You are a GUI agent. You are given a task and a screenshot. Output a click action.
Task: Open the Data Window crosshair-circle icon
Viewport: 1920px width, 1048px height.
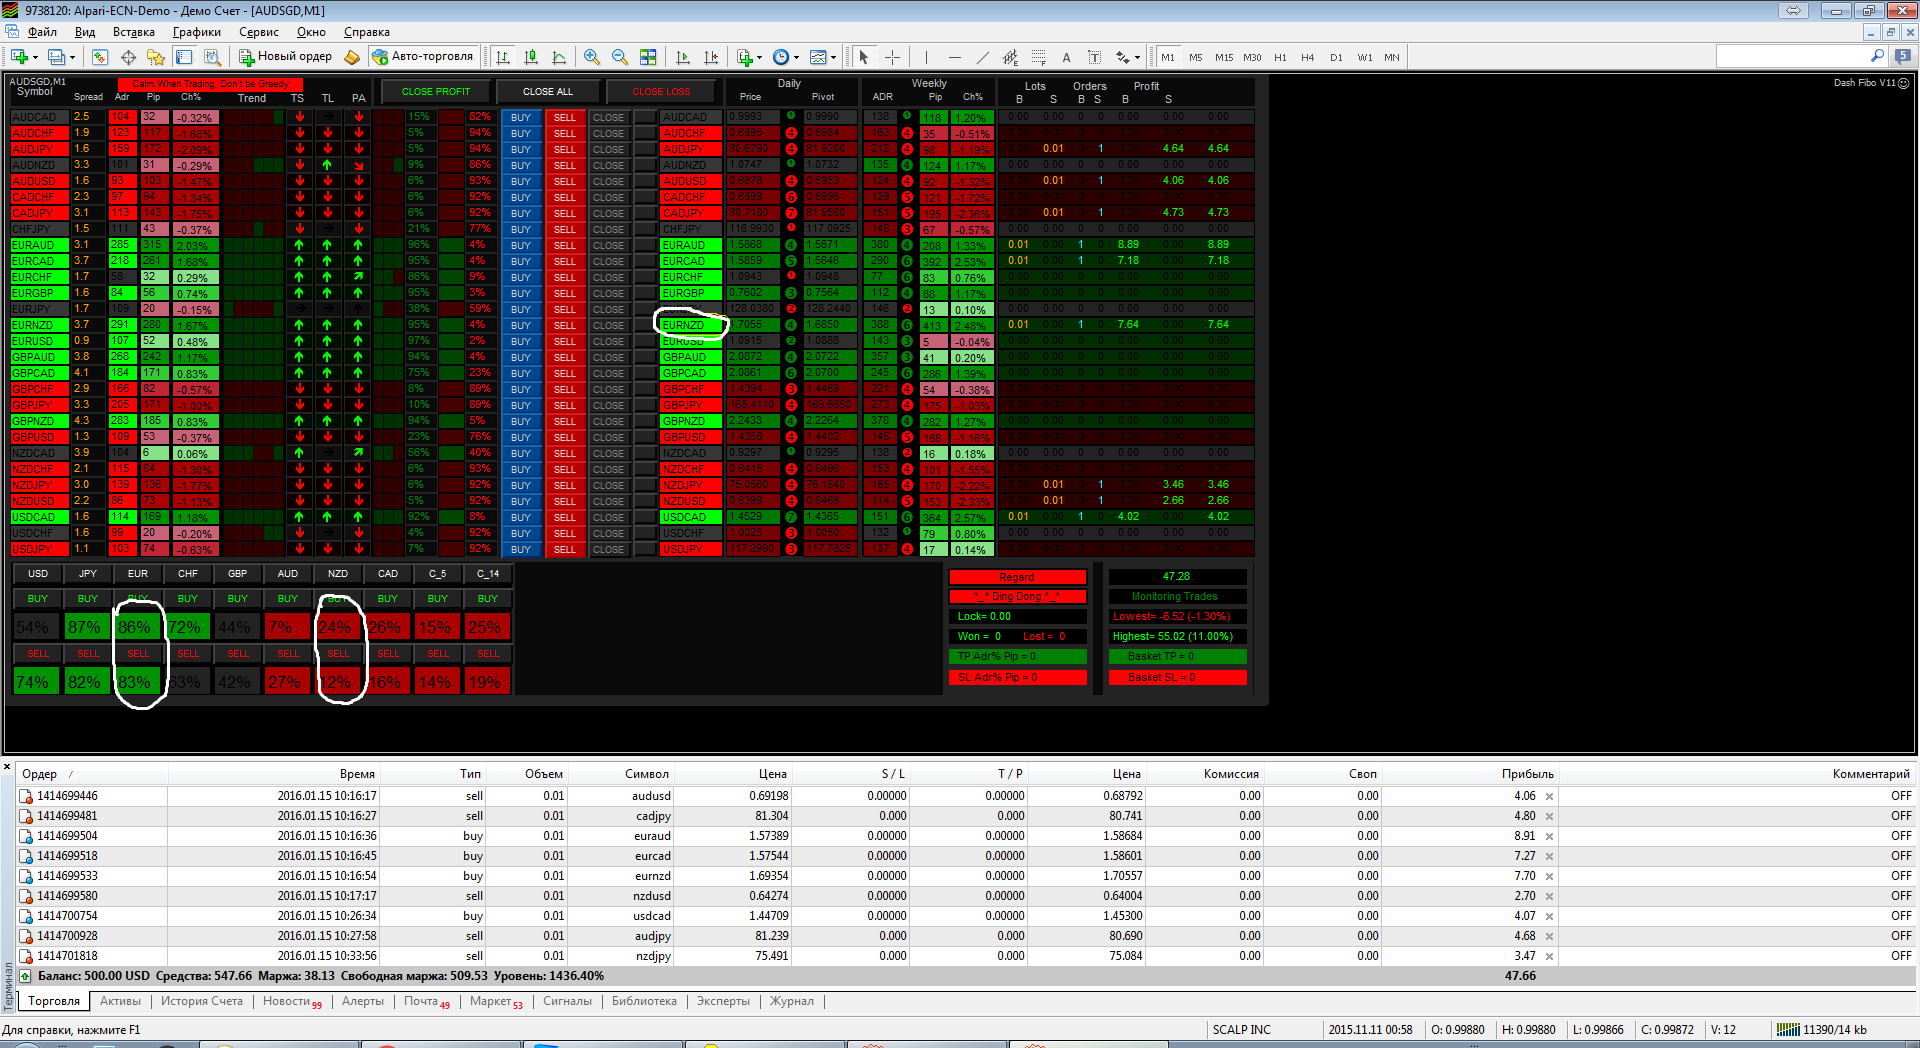128,57
